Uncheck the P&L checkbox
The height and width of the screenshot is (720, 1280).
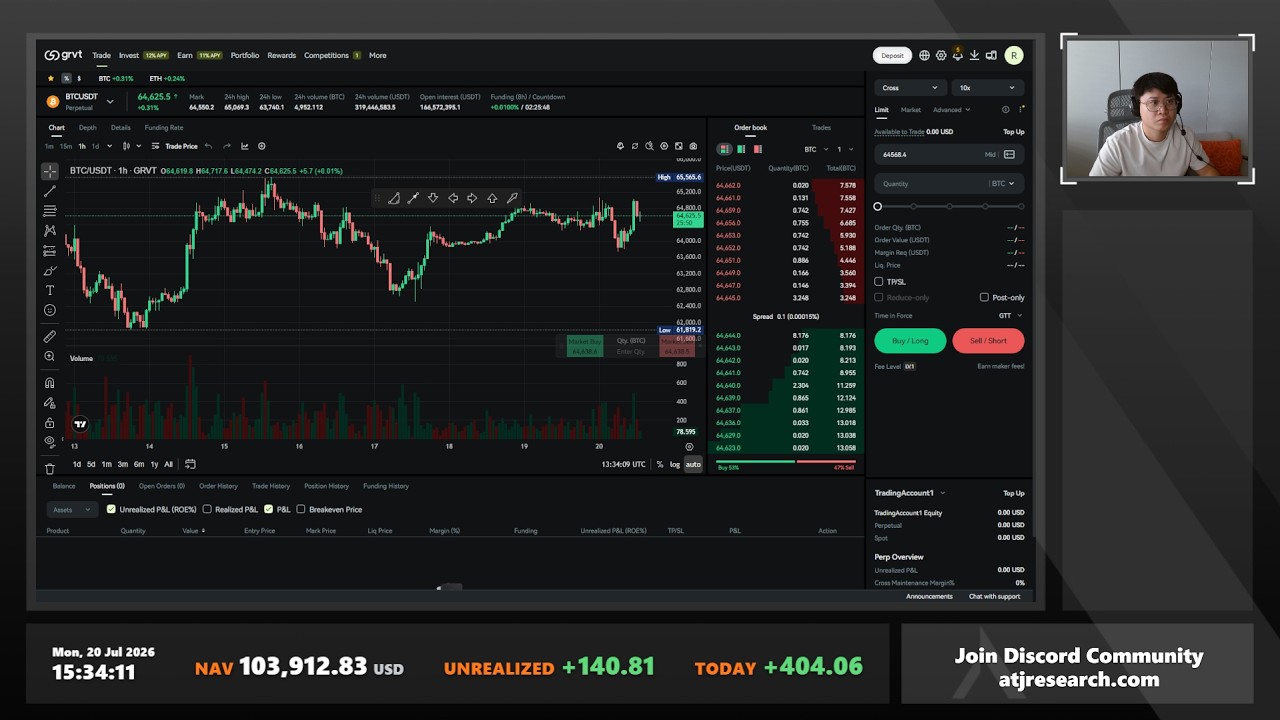point(268,509)
